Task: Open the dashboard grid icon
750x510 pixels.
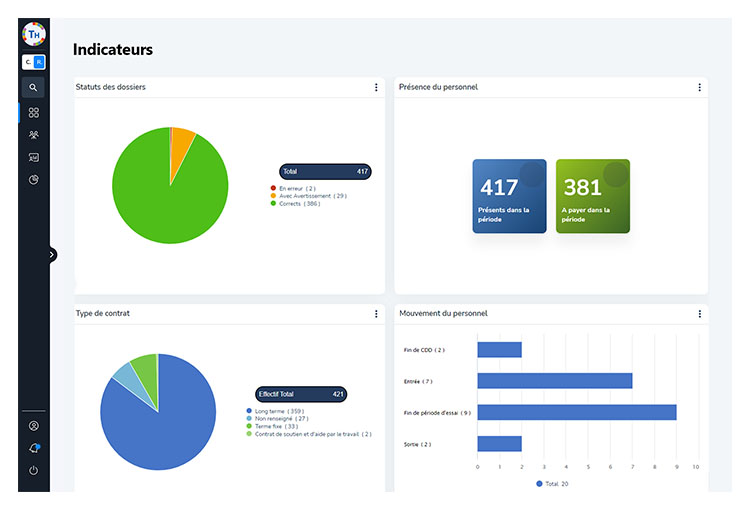Action: pos(33,113)
